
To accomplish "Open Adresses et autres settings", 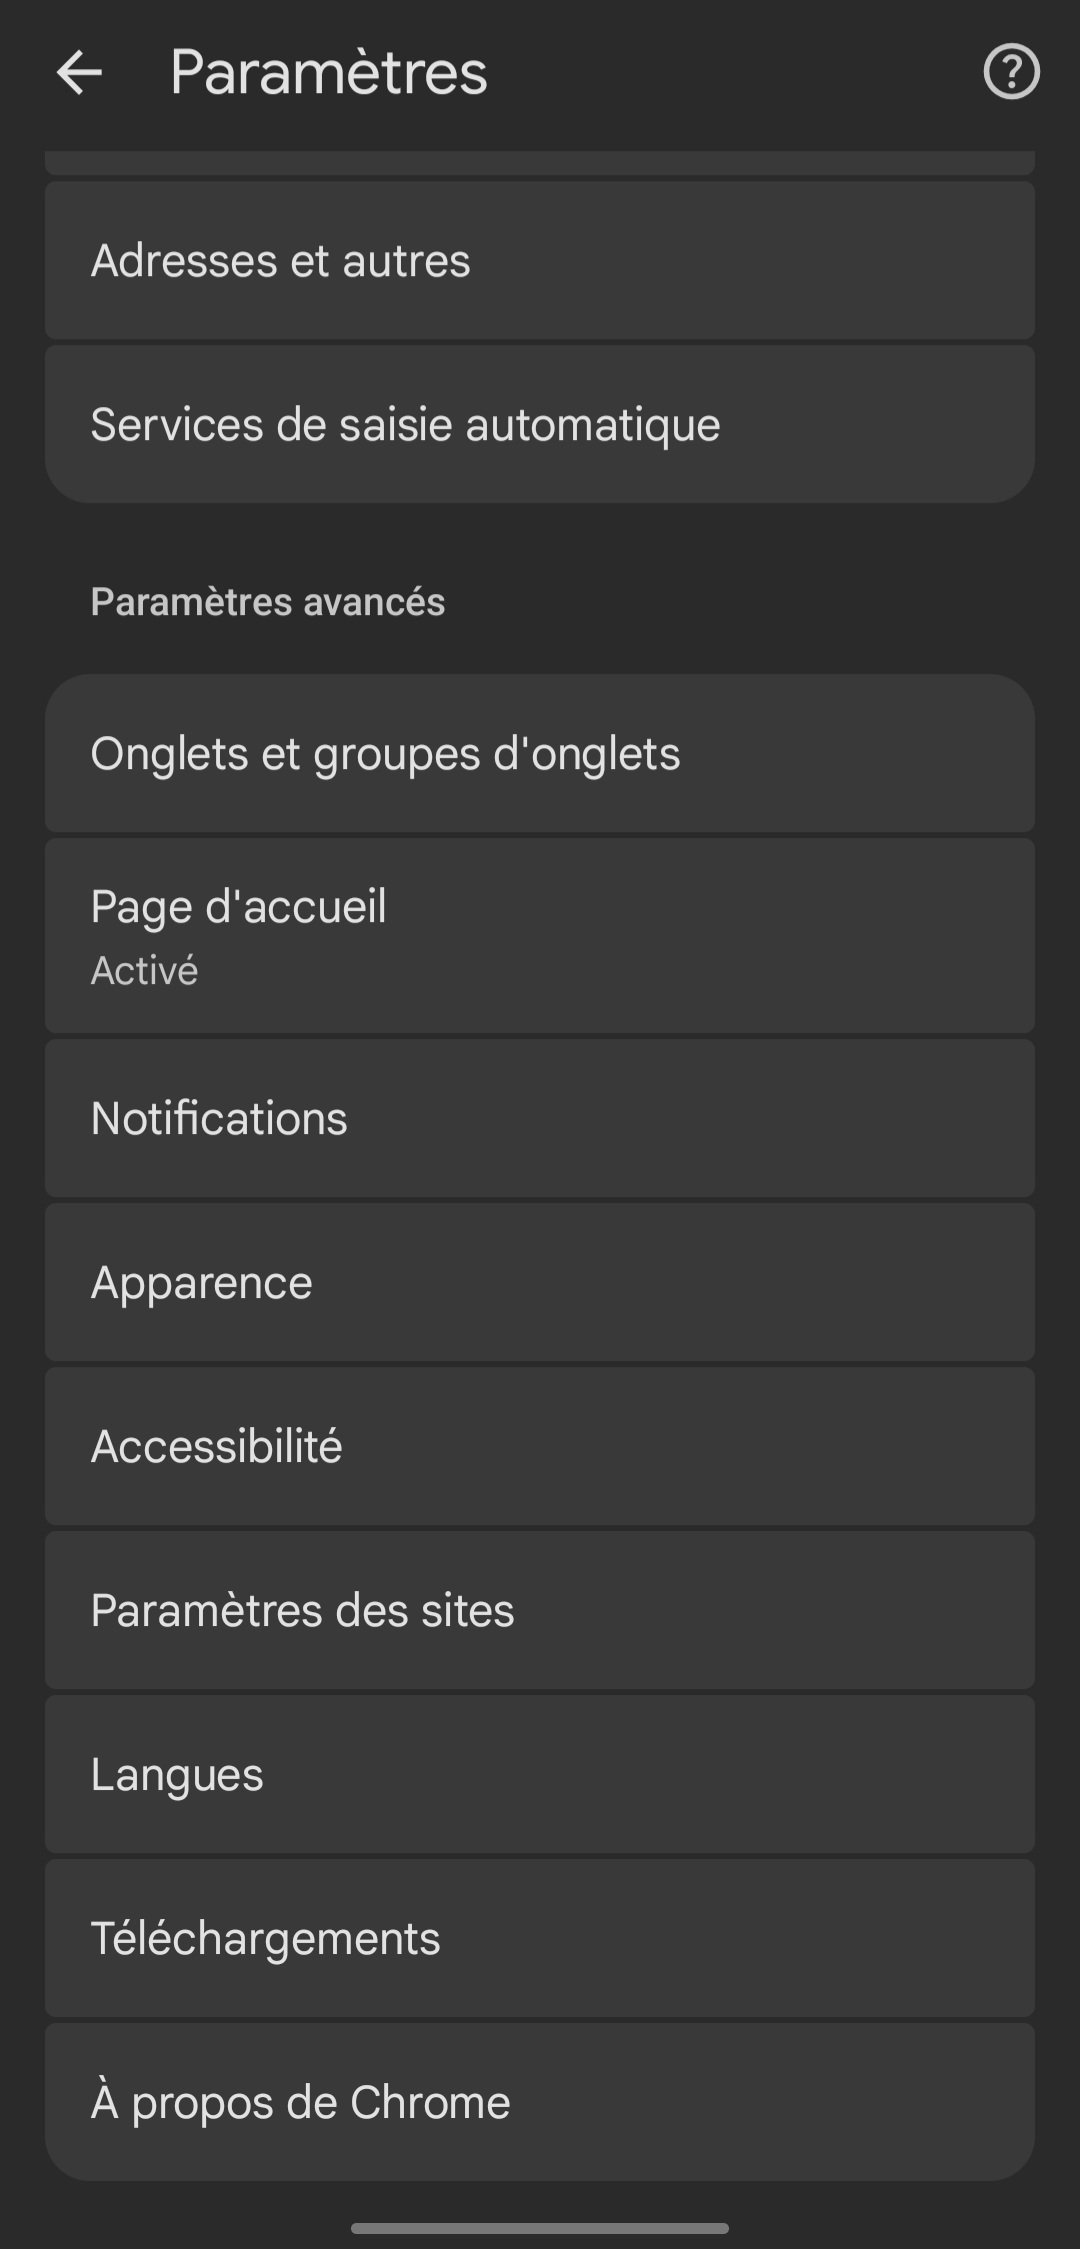I will coord(540,260).
